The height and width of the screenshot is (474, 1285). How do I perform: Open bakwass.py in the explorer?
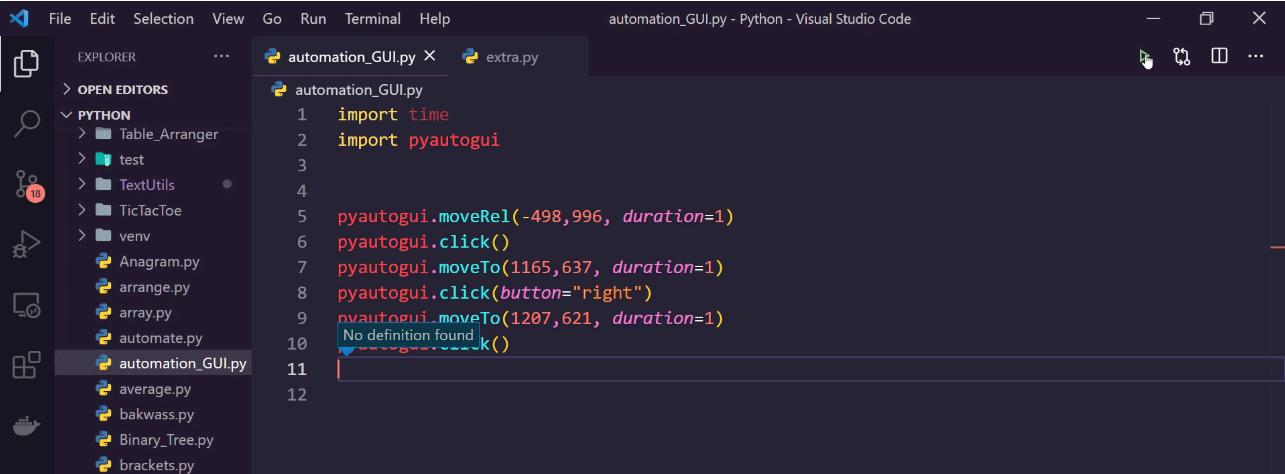[155, 414]
